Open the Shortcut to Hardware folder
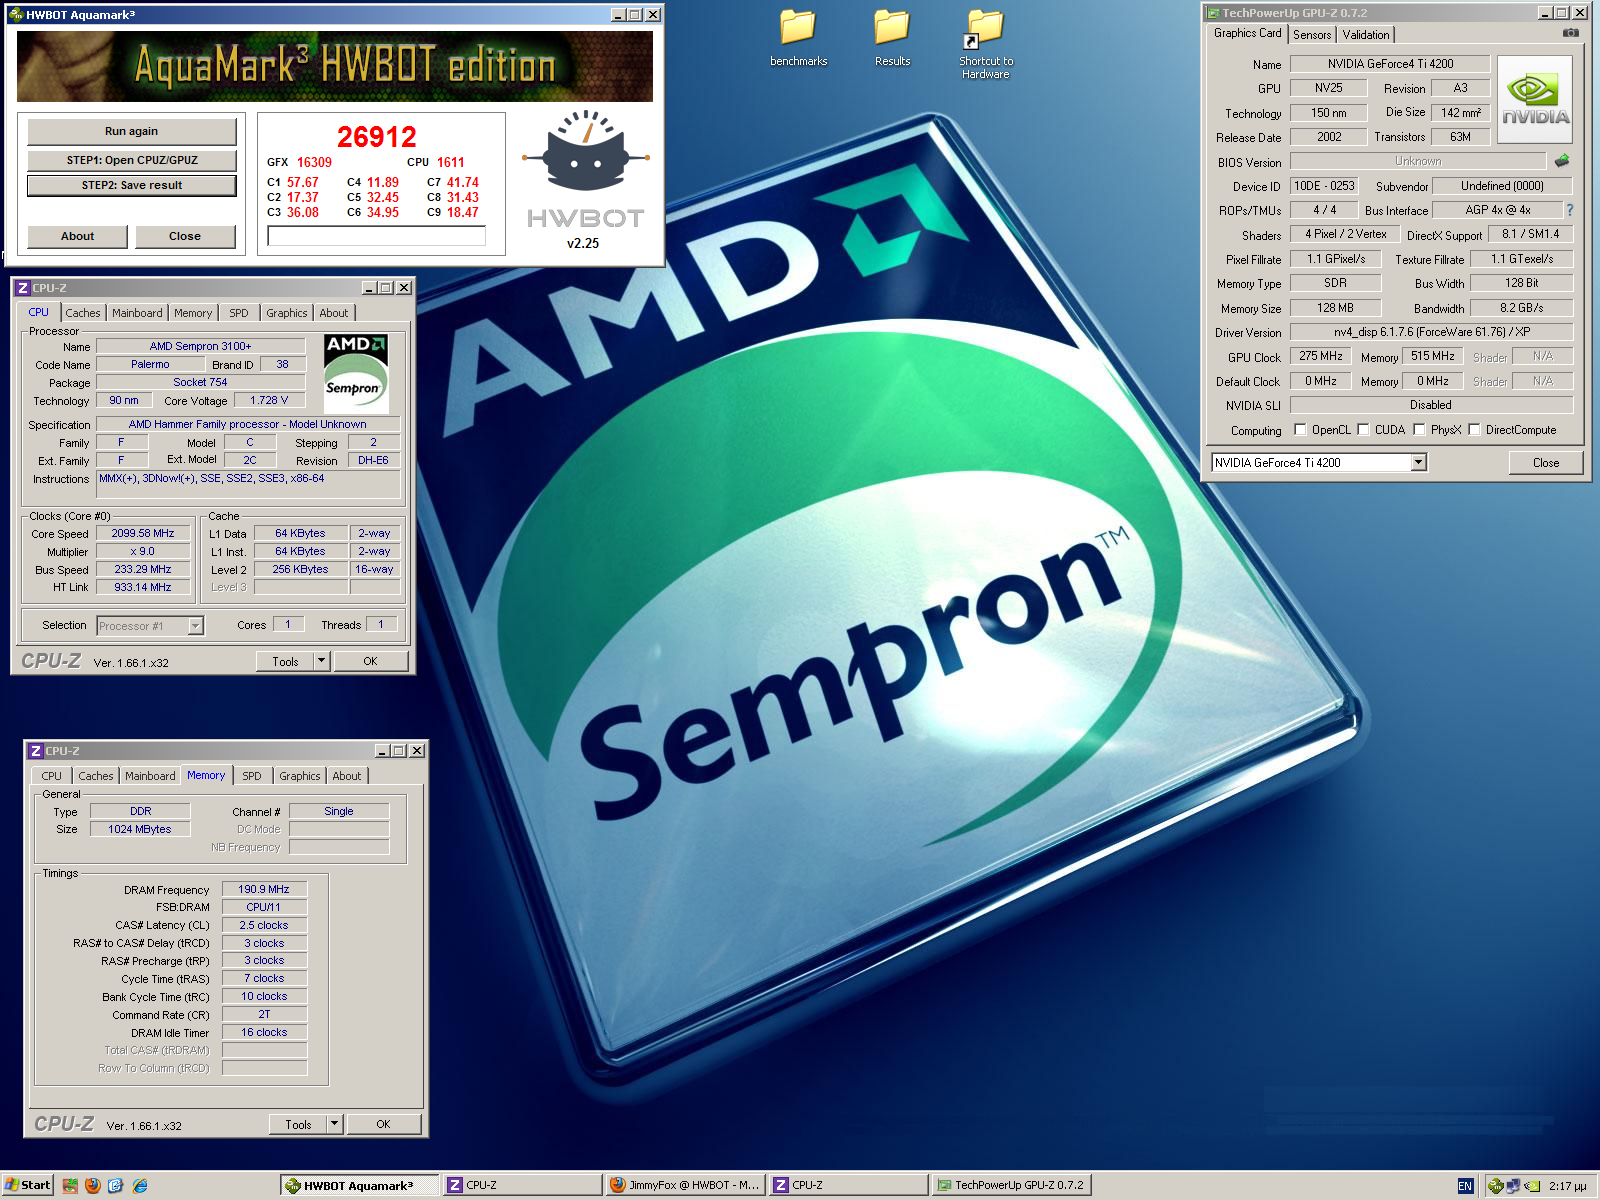 click(x=986, y=44)
